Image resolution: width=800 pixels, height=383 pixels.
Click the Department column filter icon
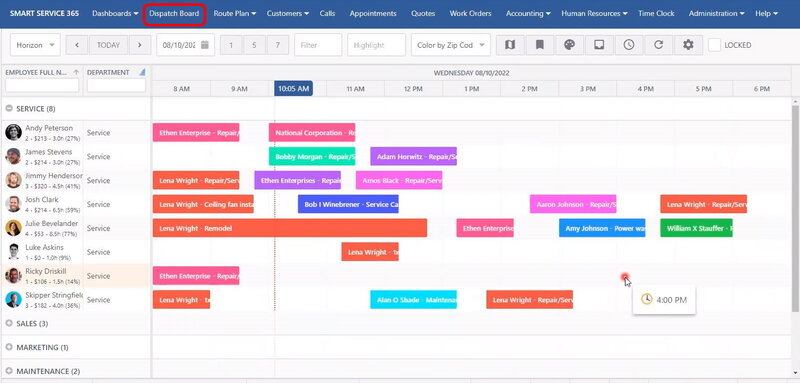(x=142, y=72)
